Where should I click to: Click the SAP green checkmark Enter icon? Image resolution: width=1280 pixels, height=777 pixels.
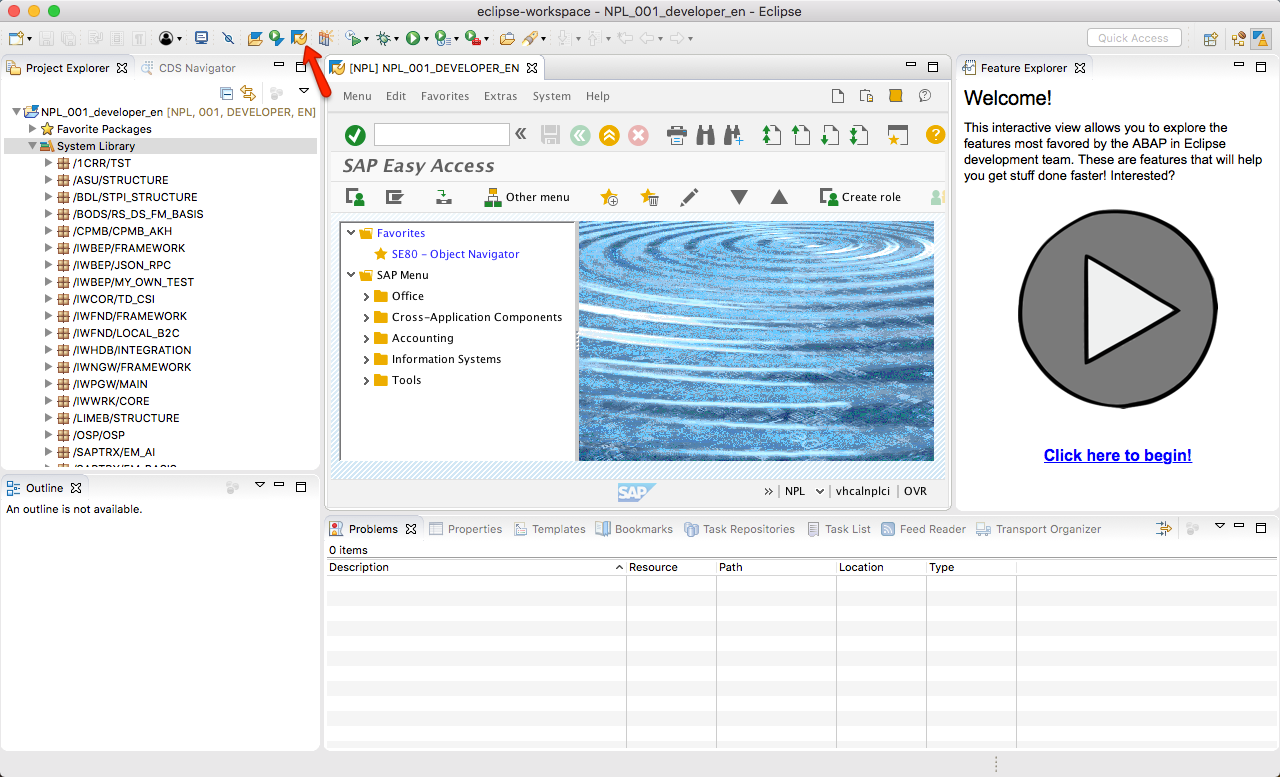[x=355, y=135]
